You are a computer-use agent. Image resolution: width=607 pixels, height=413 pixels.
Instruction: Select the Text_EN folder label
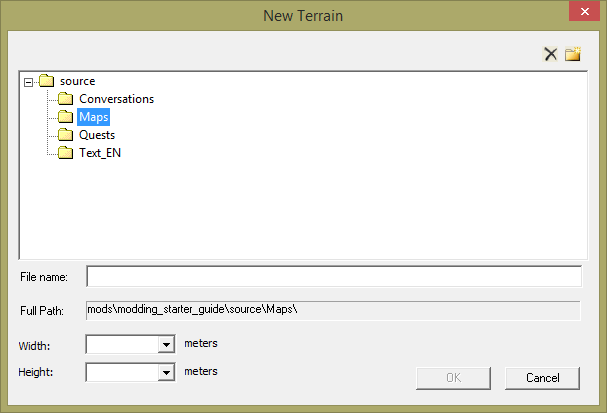click(x=100, y=153)
